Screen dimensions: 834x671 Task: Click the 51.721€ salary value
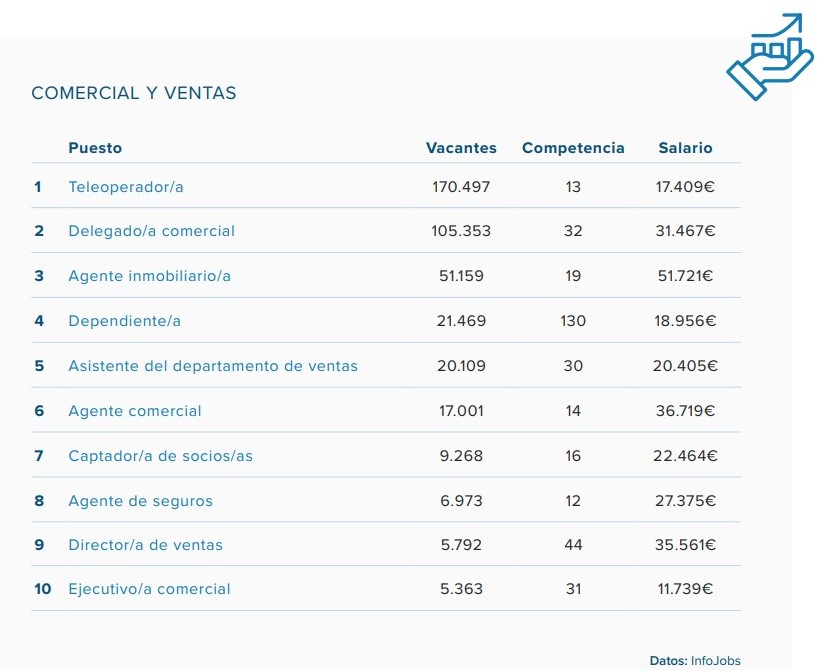pos(685,276)
